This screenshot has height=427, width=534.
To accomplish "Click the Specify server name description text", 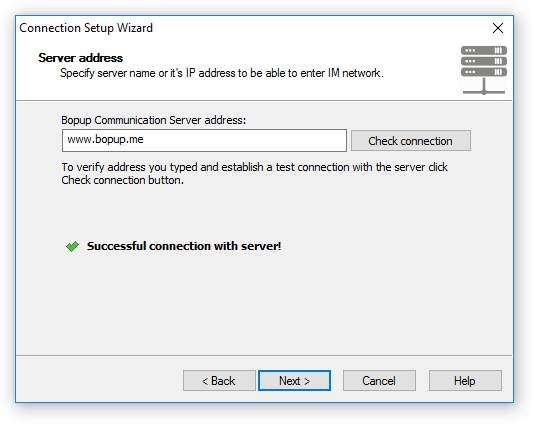I will pyautogui.click(x=222, y=73).
